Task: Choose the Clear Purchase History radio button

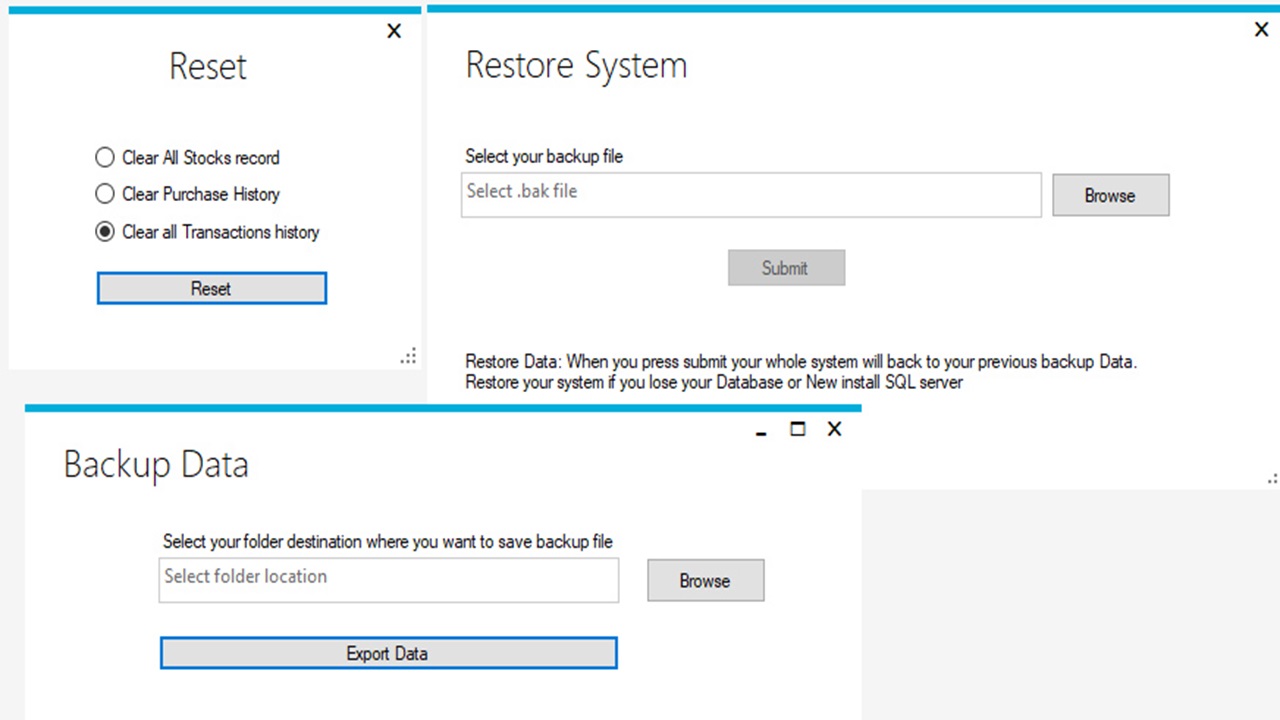Action: [x=105, y=194]
